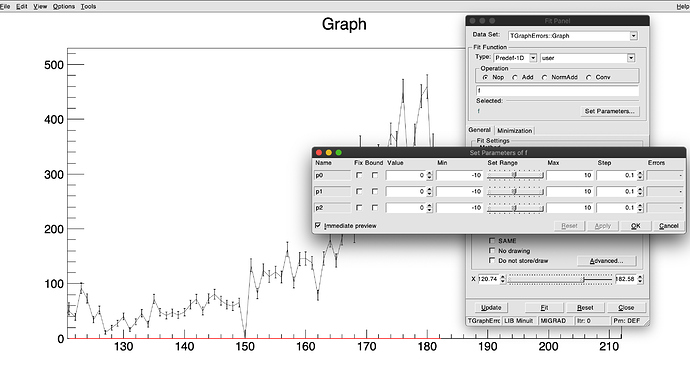Click the X minimum 120.74 stepper arrows
Screen dimensions: 690x372
pyautogui.click(x=503, y=279)
